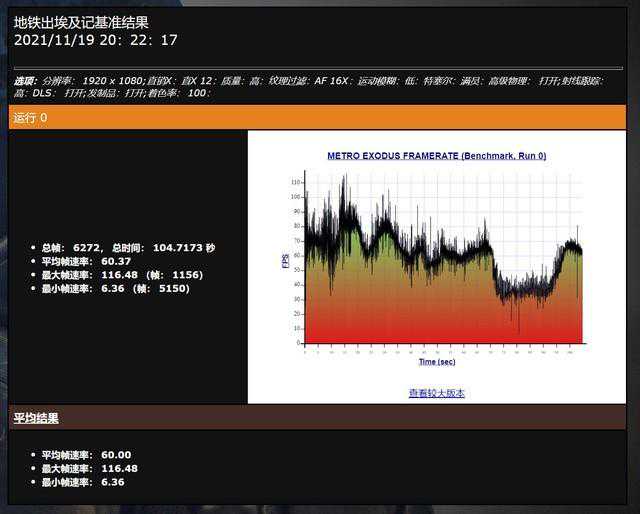Click the 平均帧速率 60.37 entry
The image size is (640, 514).
(87, 261)
